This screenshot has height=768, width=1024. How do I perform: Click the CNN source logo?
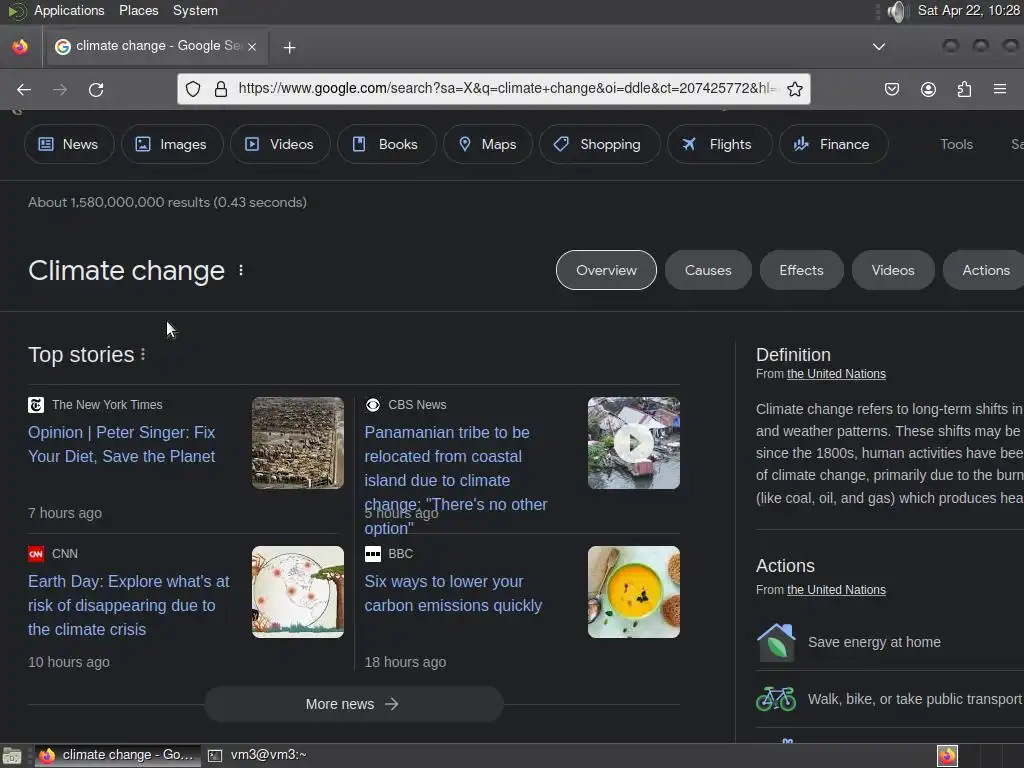[36, 554]
